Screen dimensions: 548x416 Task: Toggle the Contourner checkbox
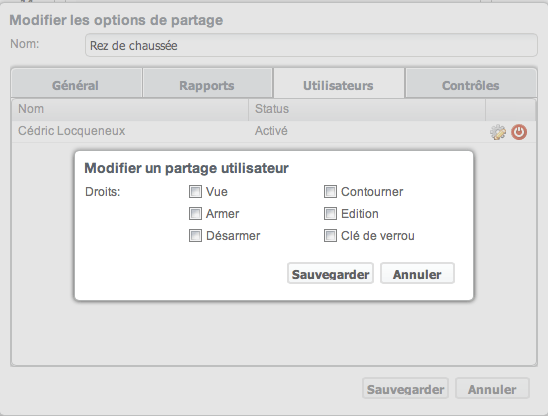click(x=330, y=192)
